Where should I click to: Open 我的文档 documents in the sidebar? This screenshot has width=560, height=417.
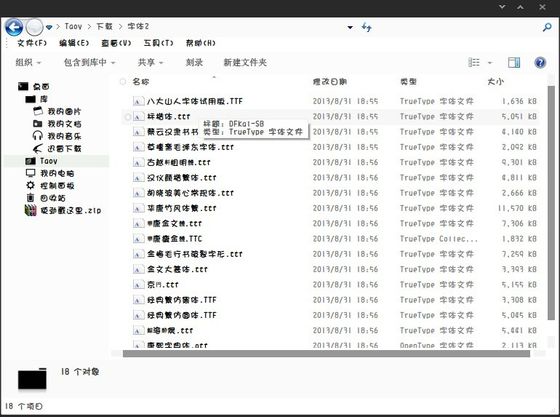point(57,124)
